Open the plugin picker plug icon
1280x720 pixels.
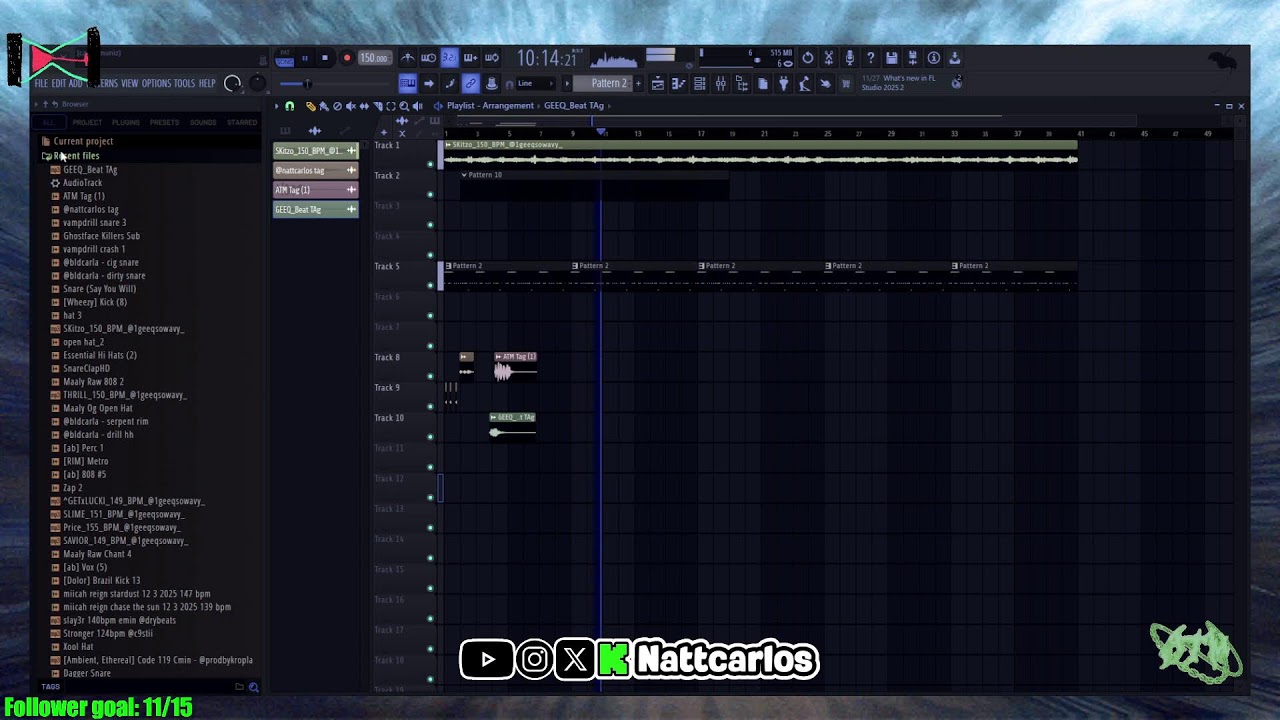click(x=784, y=84)
